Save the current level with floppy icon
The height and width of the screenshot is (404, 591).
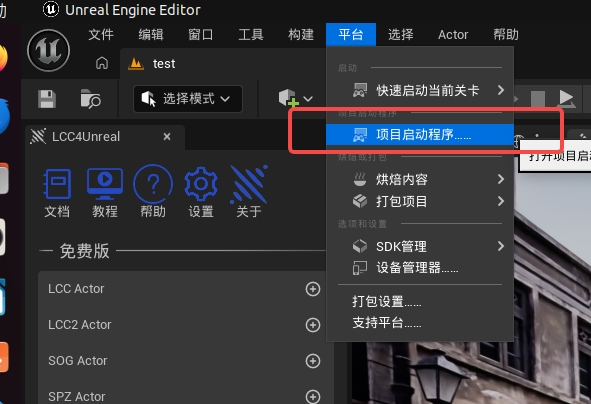47,99
